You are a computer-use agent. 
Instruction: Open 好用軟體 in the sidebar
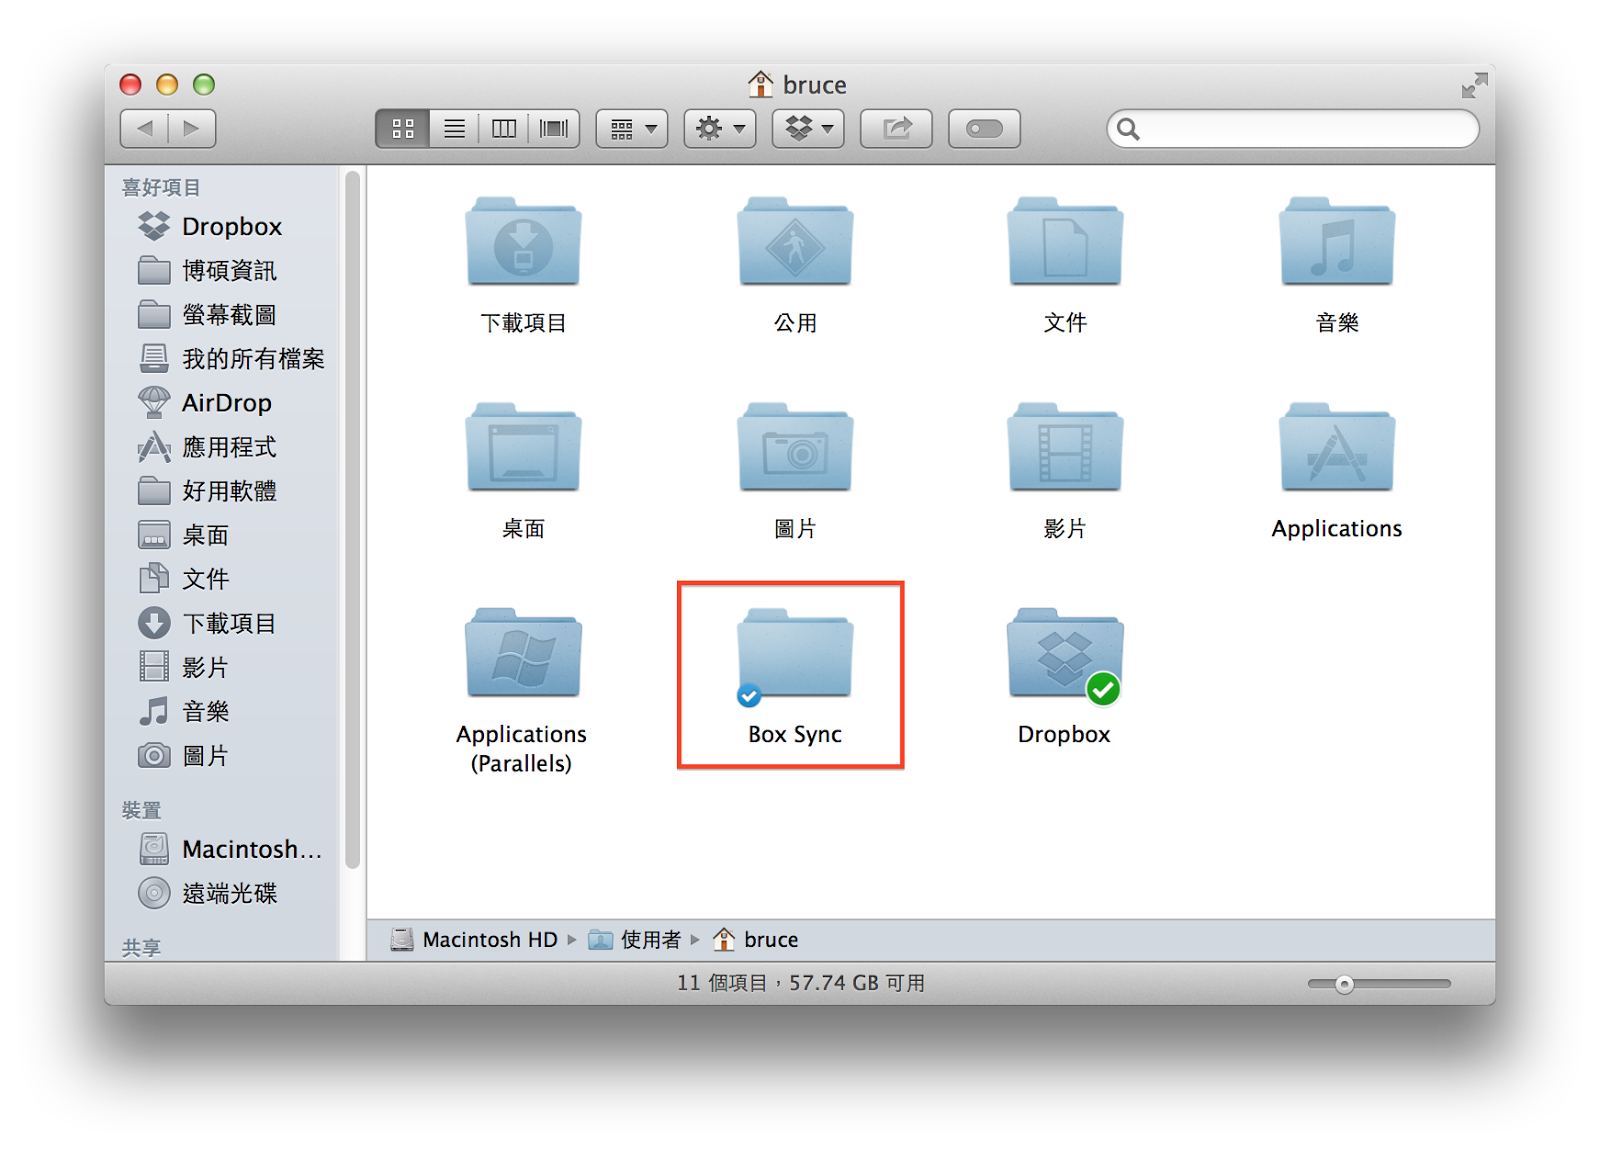point(207,490)
